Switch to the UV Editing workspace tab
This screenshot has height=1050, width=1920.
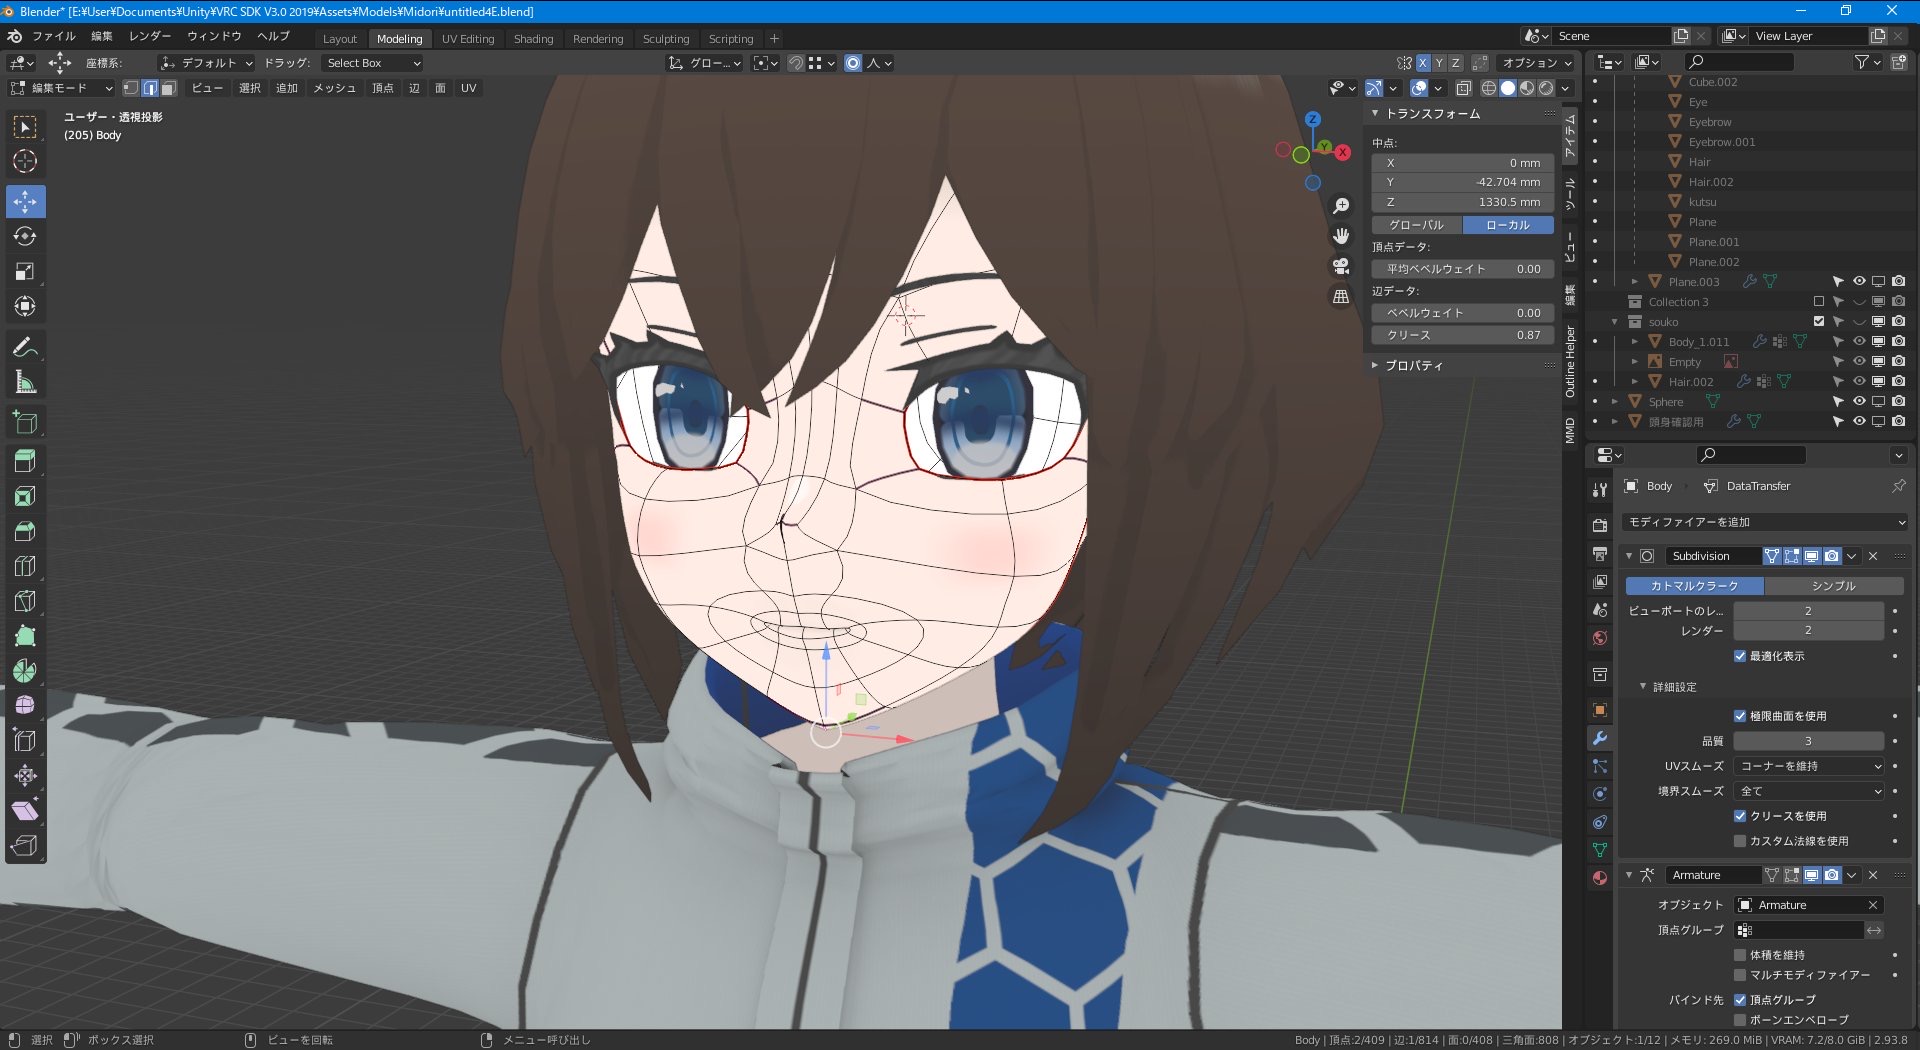[468, 39]
